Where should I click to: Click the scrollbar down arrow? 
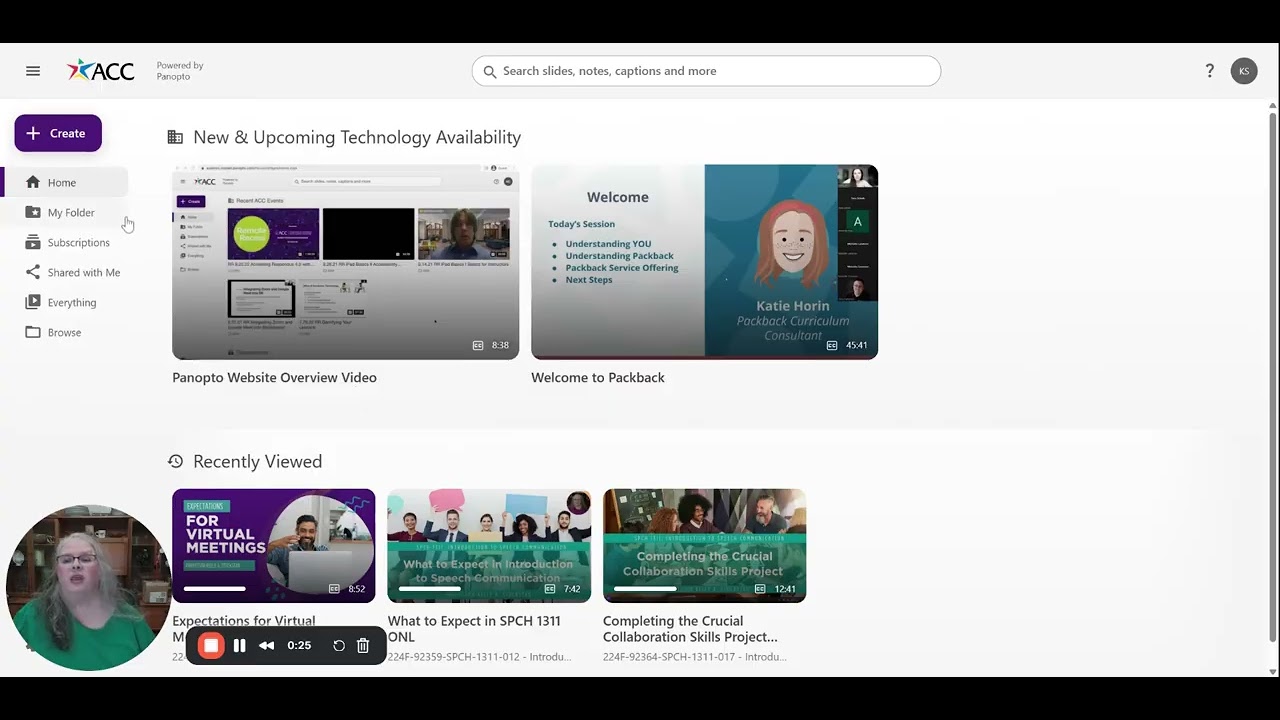point(1273,671)
